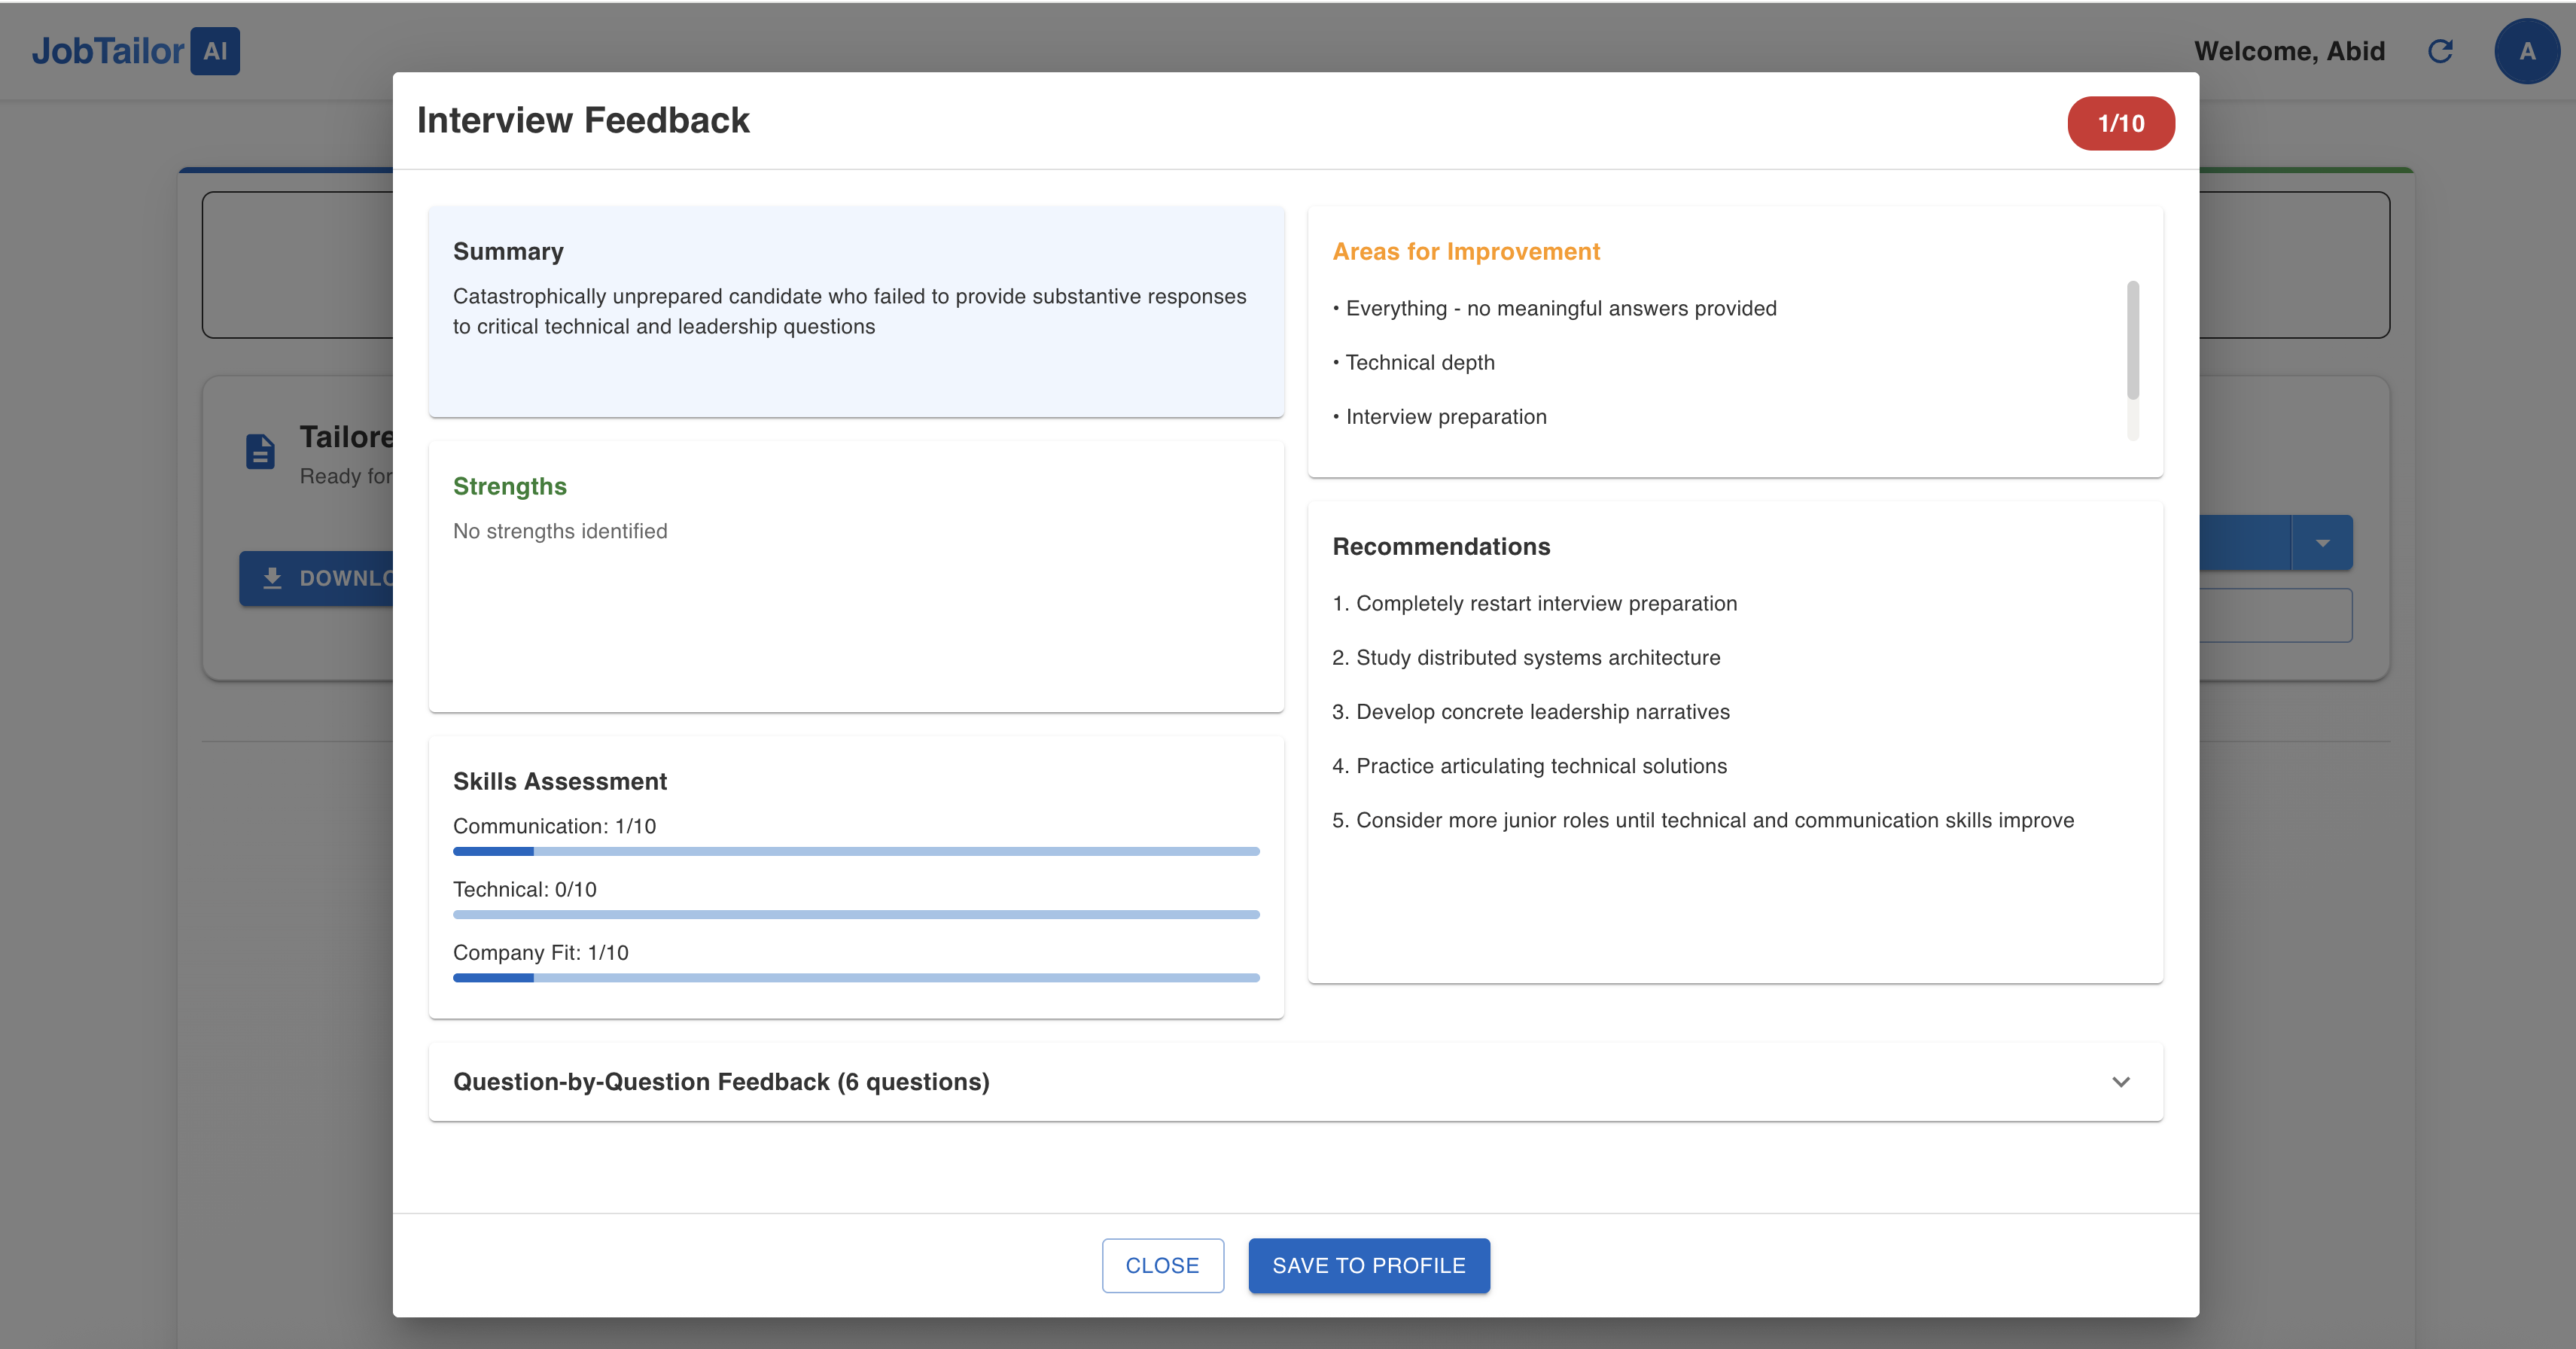2576x1349 pixels.
Task: Click the Company Fit score label
Action: 540,952
